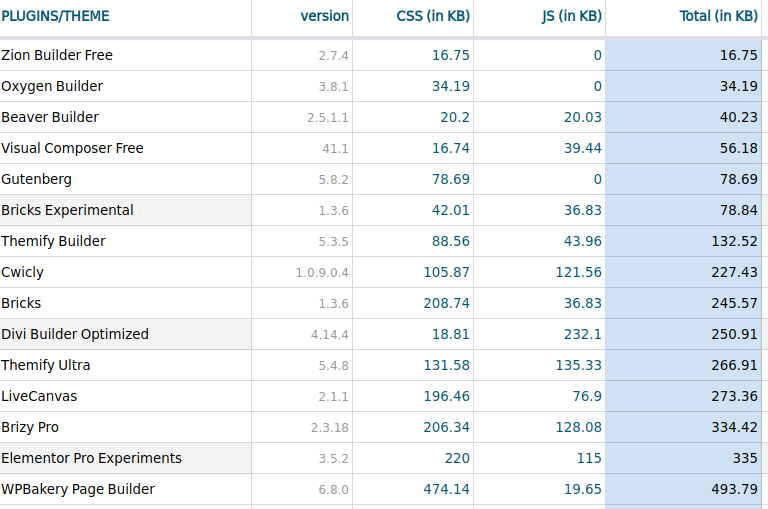Click total 335 for Elementor Pro Experiments
768x509 pixels.
(745, 458)
